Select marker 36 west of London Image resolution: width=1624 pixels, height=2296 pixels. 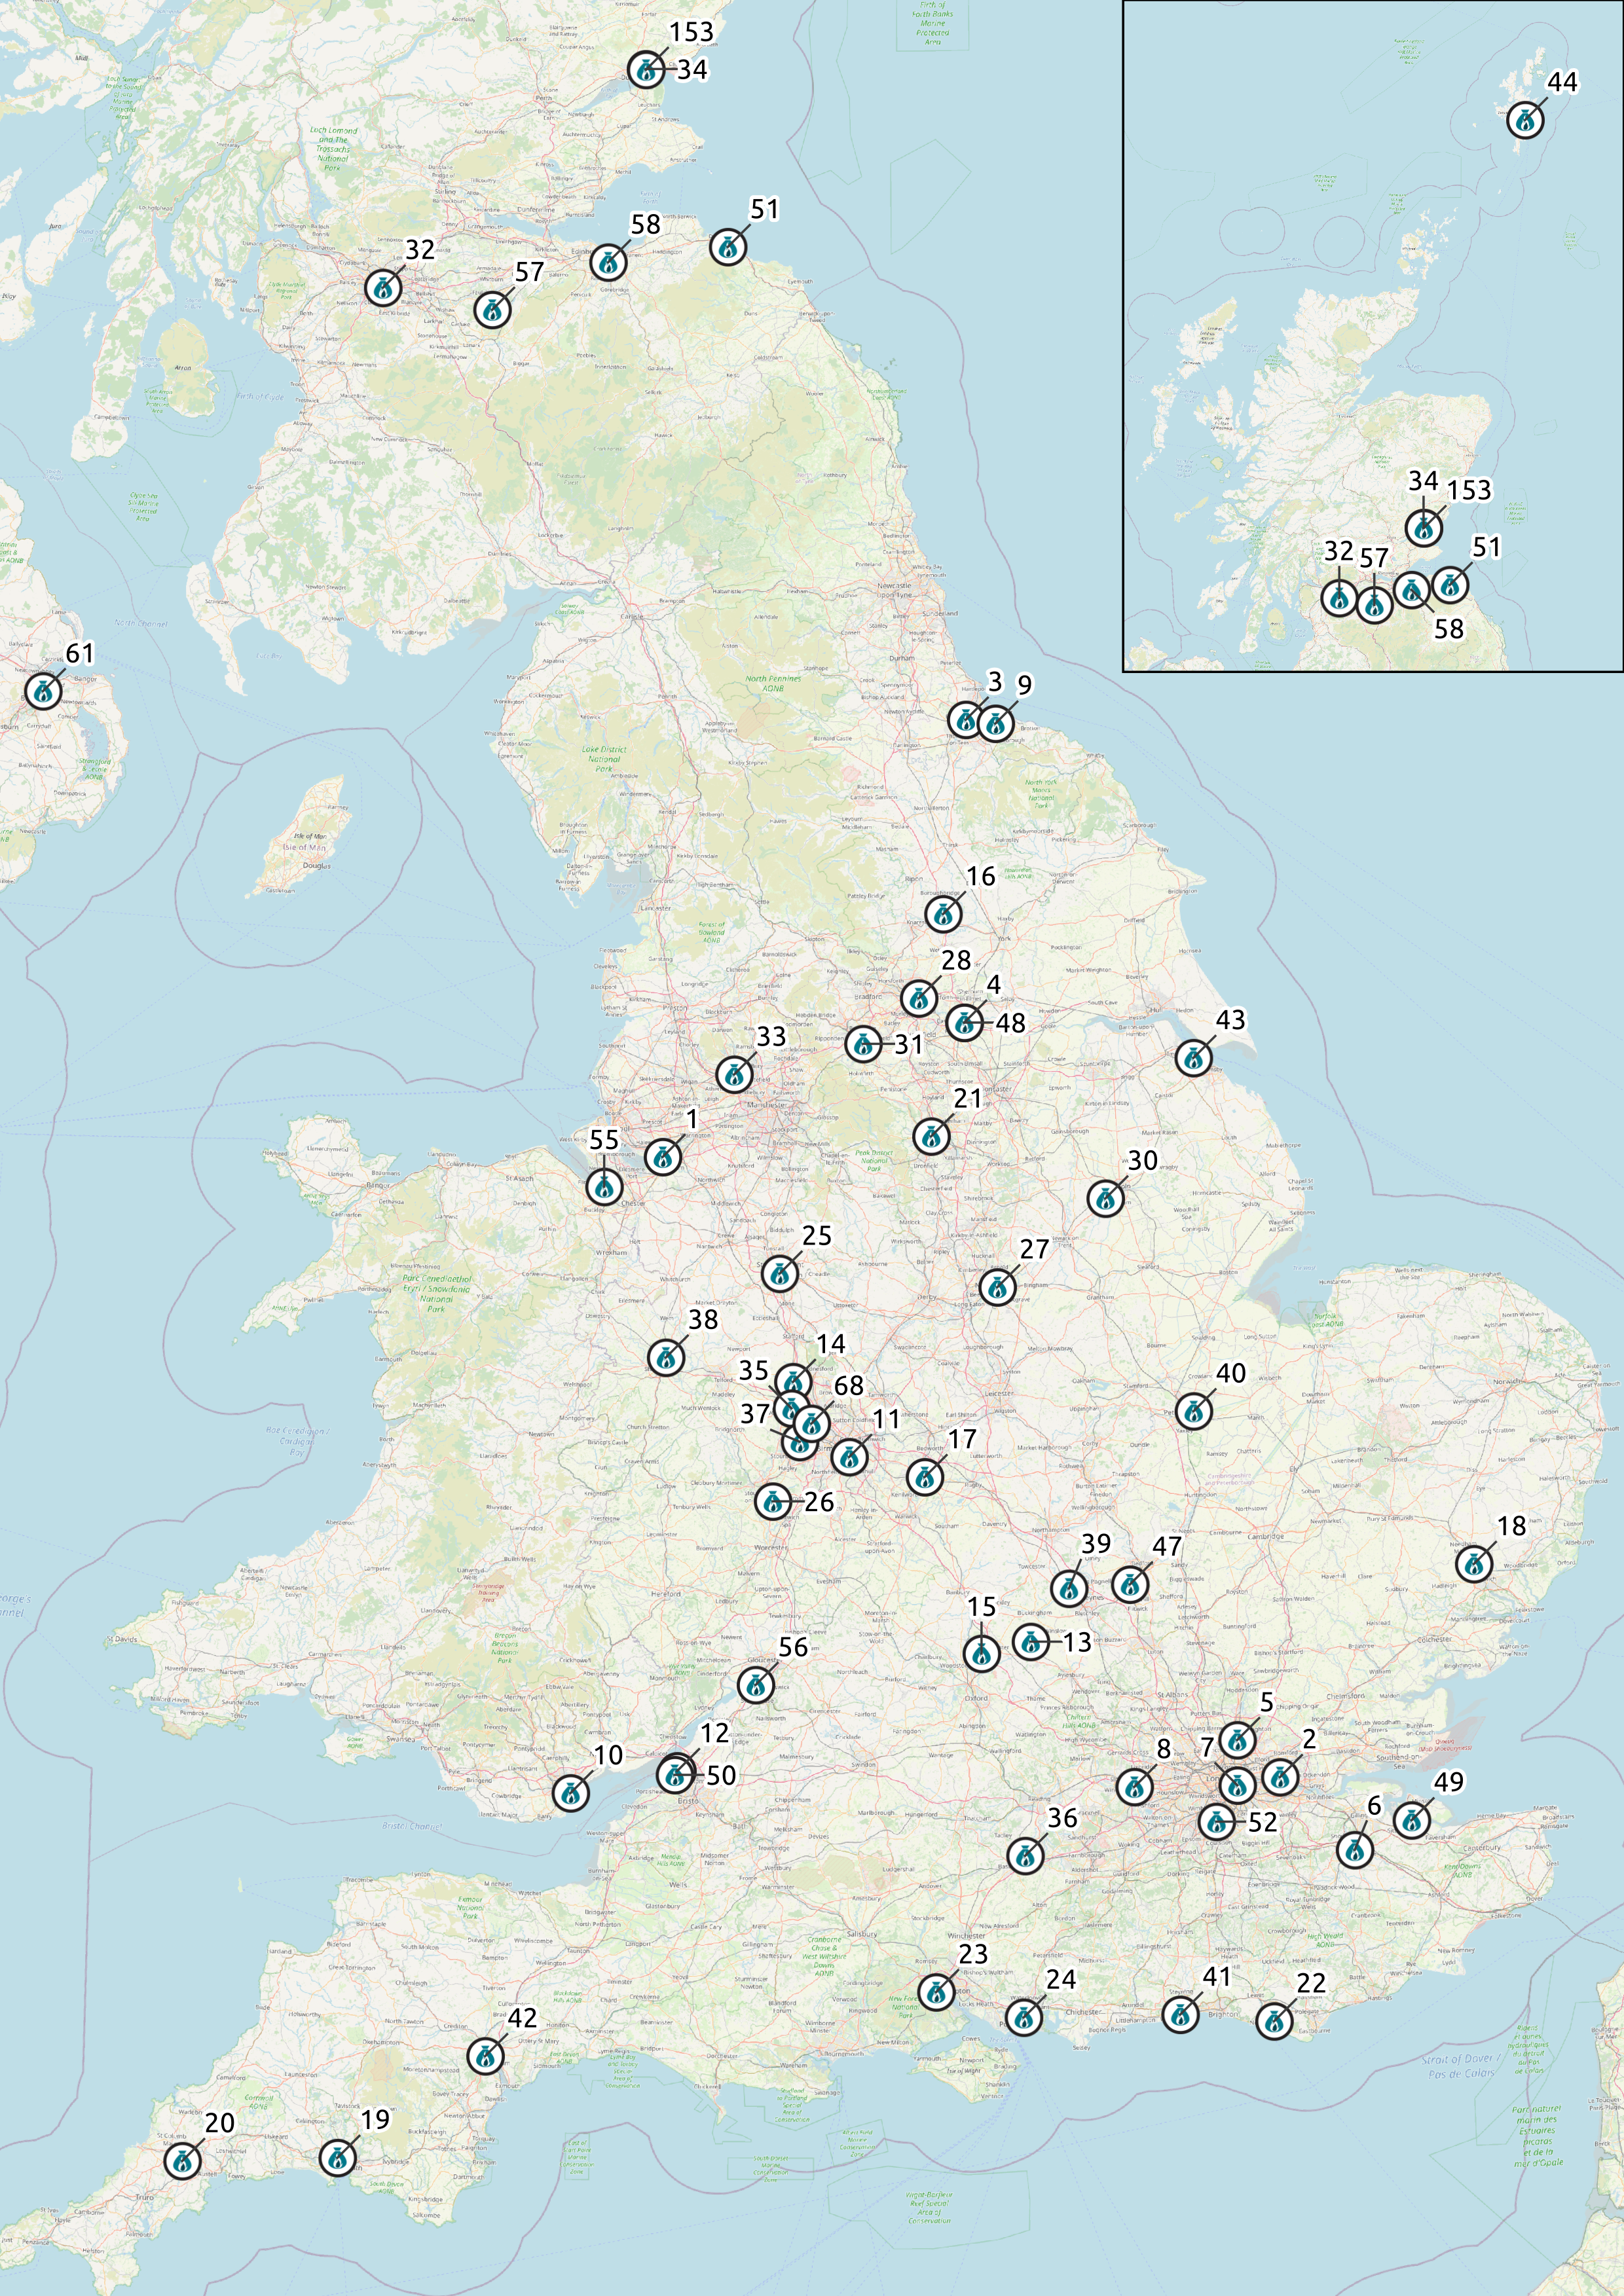coord(1025,1855)
